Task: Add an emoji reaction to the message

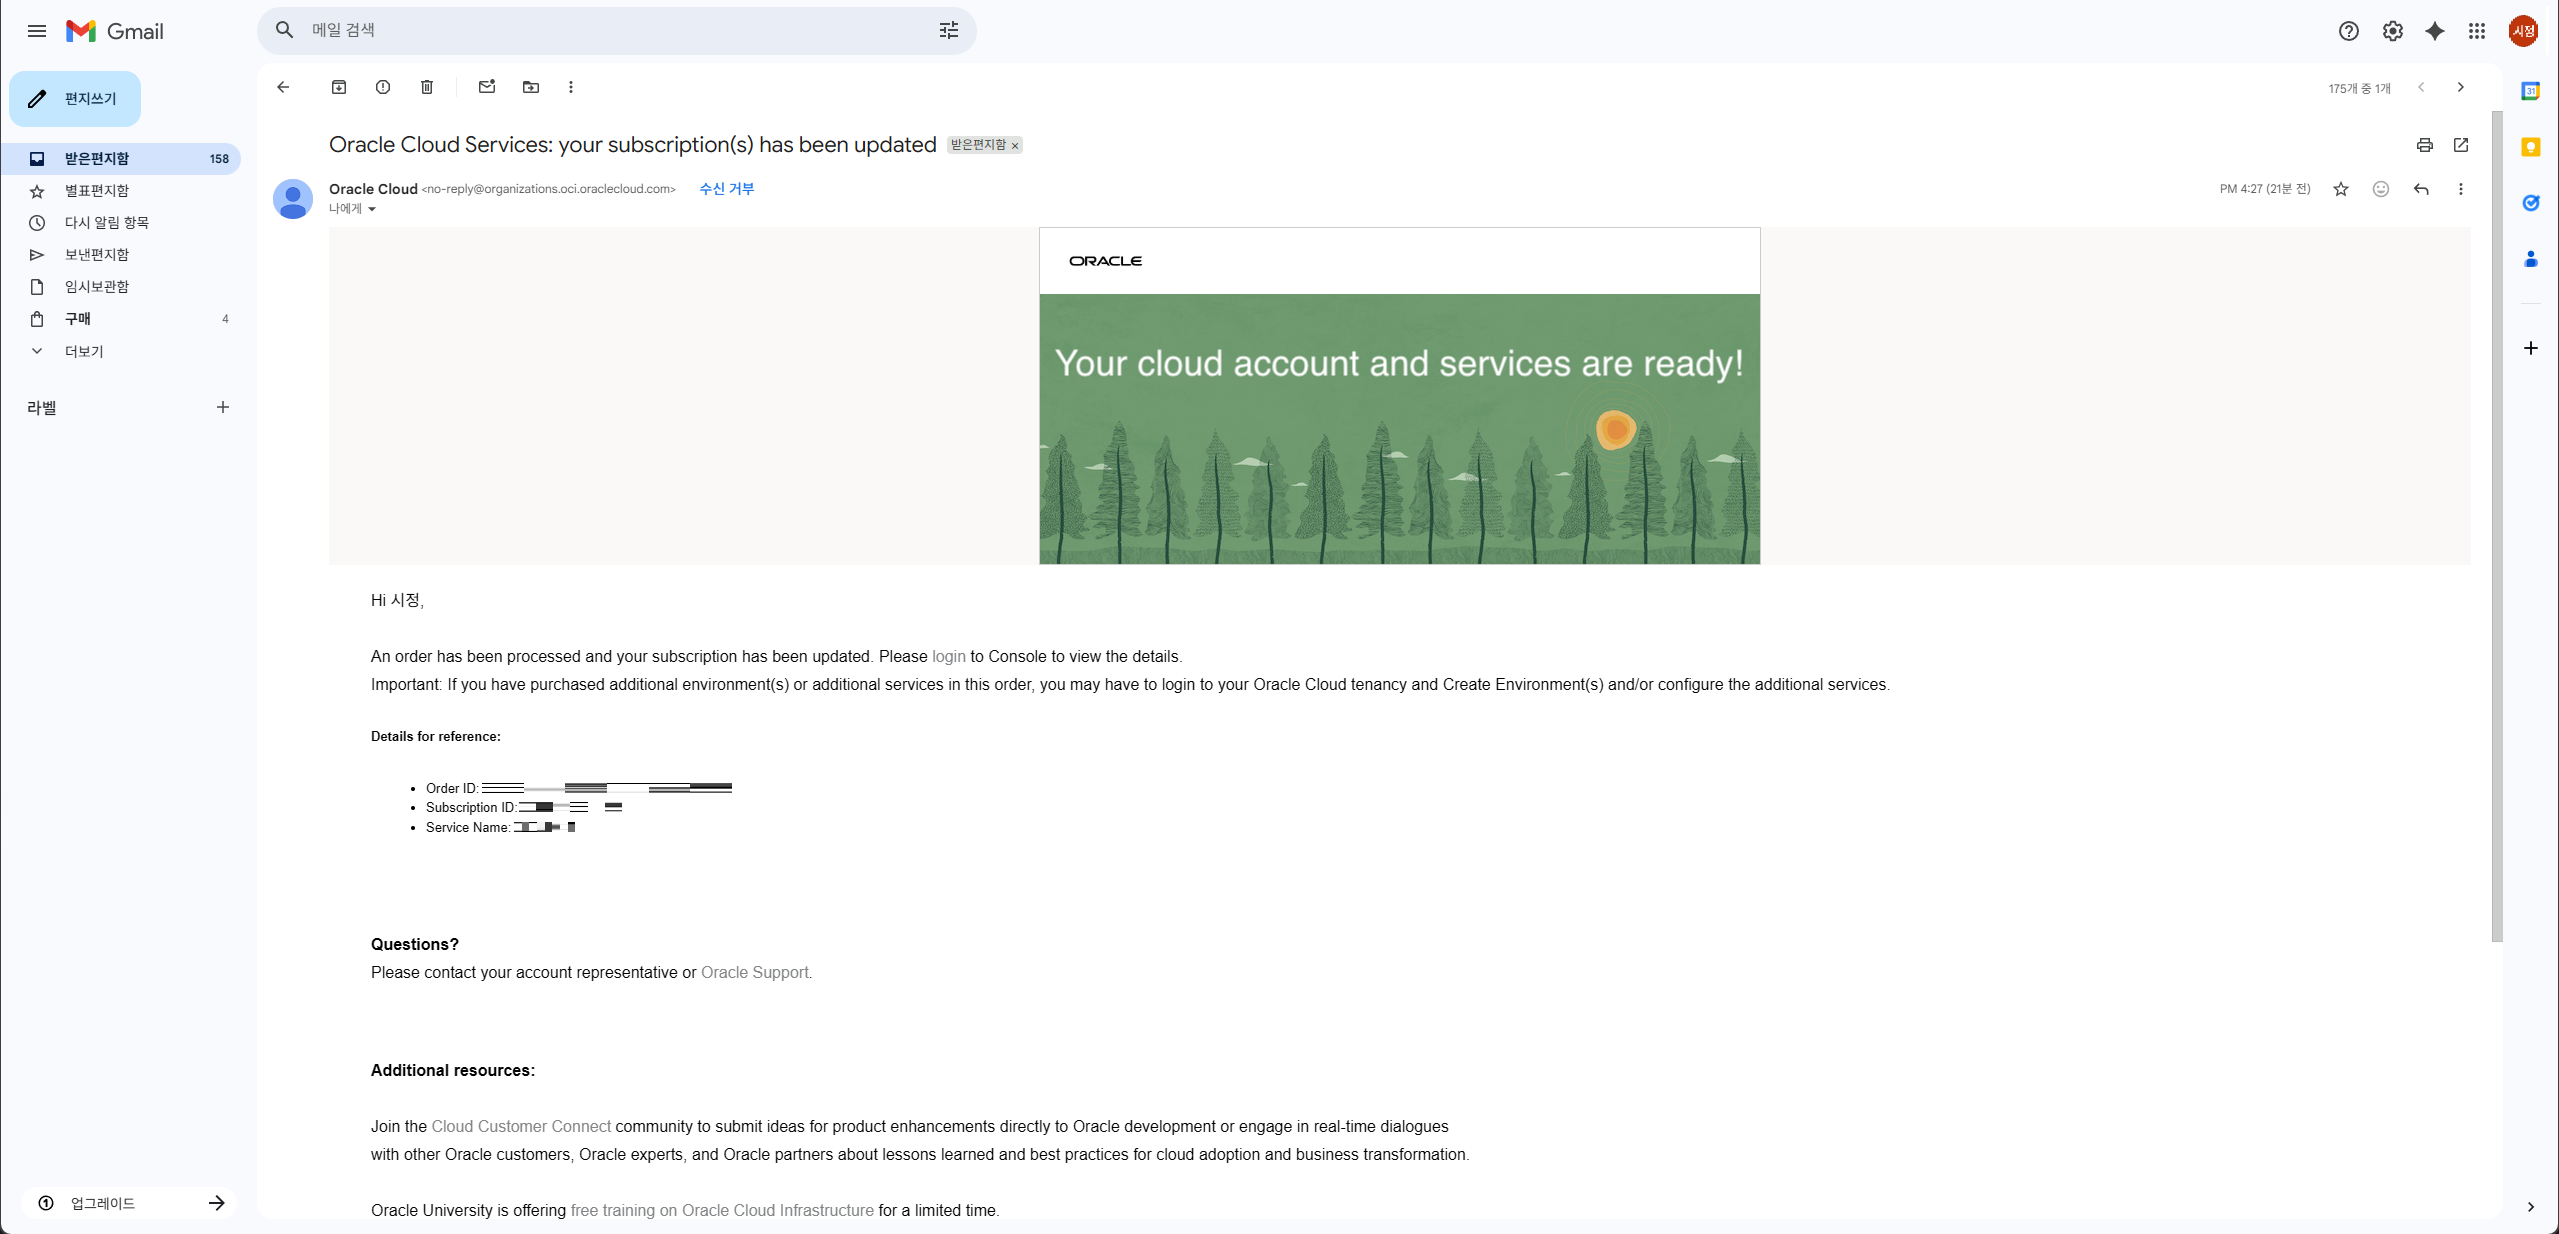Action: (2381, 189)
